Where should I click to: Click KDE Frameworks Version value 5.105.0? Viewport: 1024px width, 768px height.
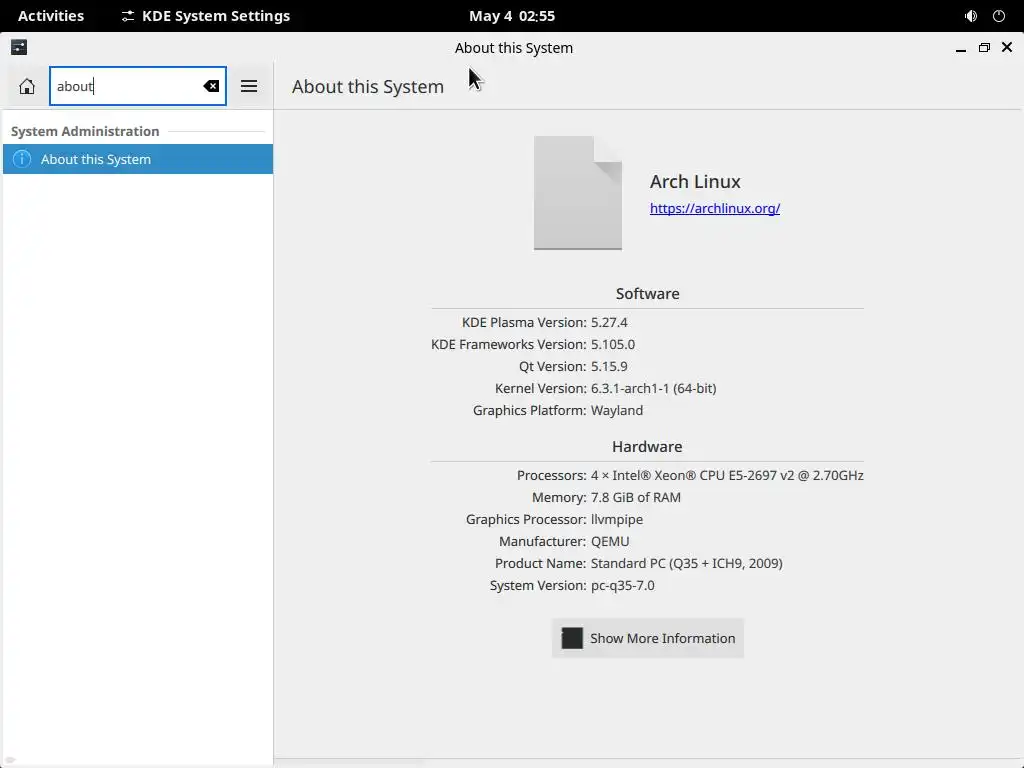coord(613,344)
